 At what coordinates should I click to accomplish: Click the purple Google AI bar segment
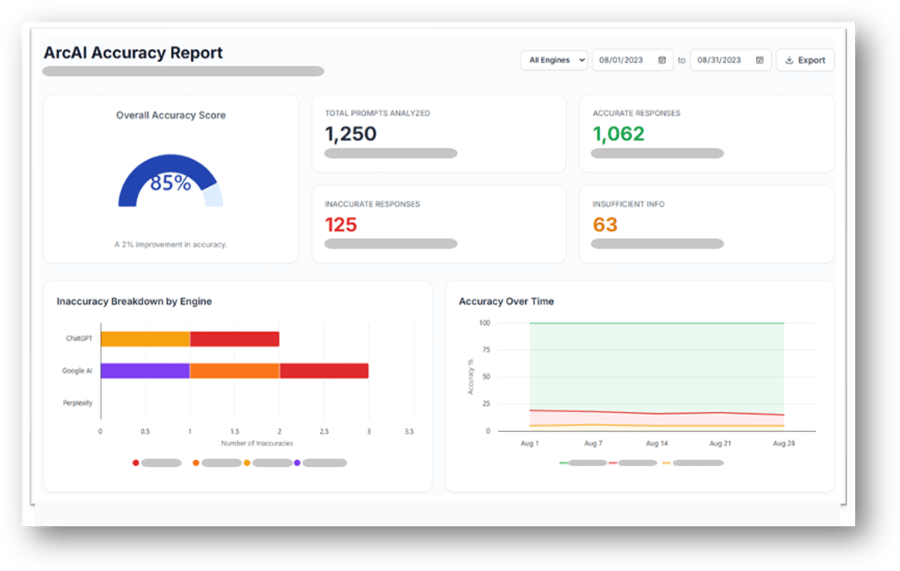pos(145,371)
